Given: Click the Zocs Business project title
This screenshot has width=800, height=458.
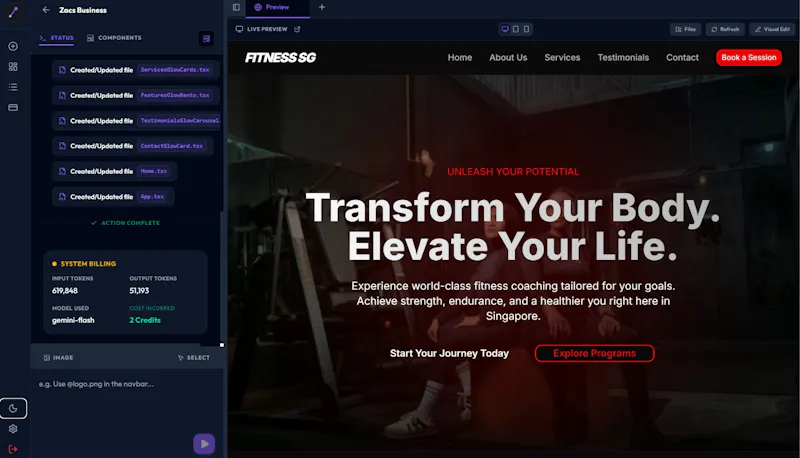Looking at the screenshot, I should 83,10.
